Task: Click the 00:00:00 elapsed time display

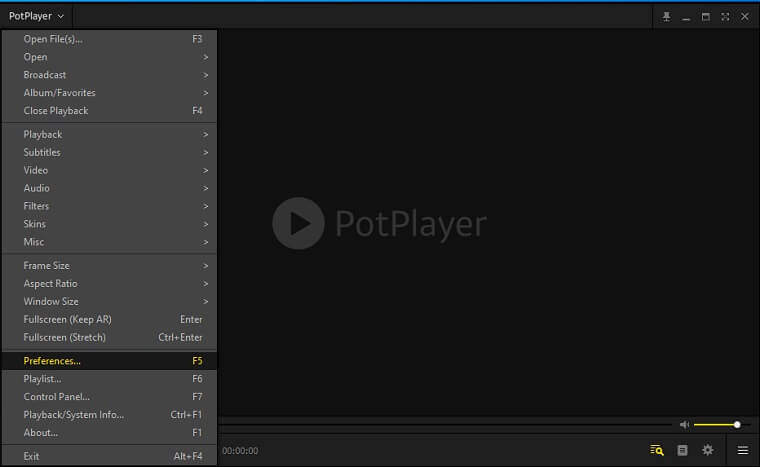Action: point(240,451)
